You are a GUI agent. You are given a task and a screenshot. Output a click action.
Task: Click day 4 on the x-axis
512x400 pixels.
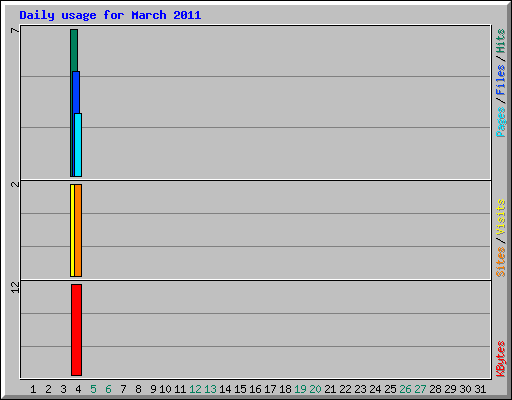78,389
